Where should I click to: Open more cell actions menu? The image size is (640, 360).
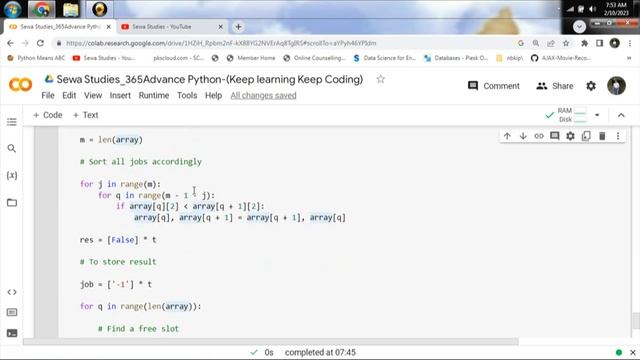tap(618, 136)
